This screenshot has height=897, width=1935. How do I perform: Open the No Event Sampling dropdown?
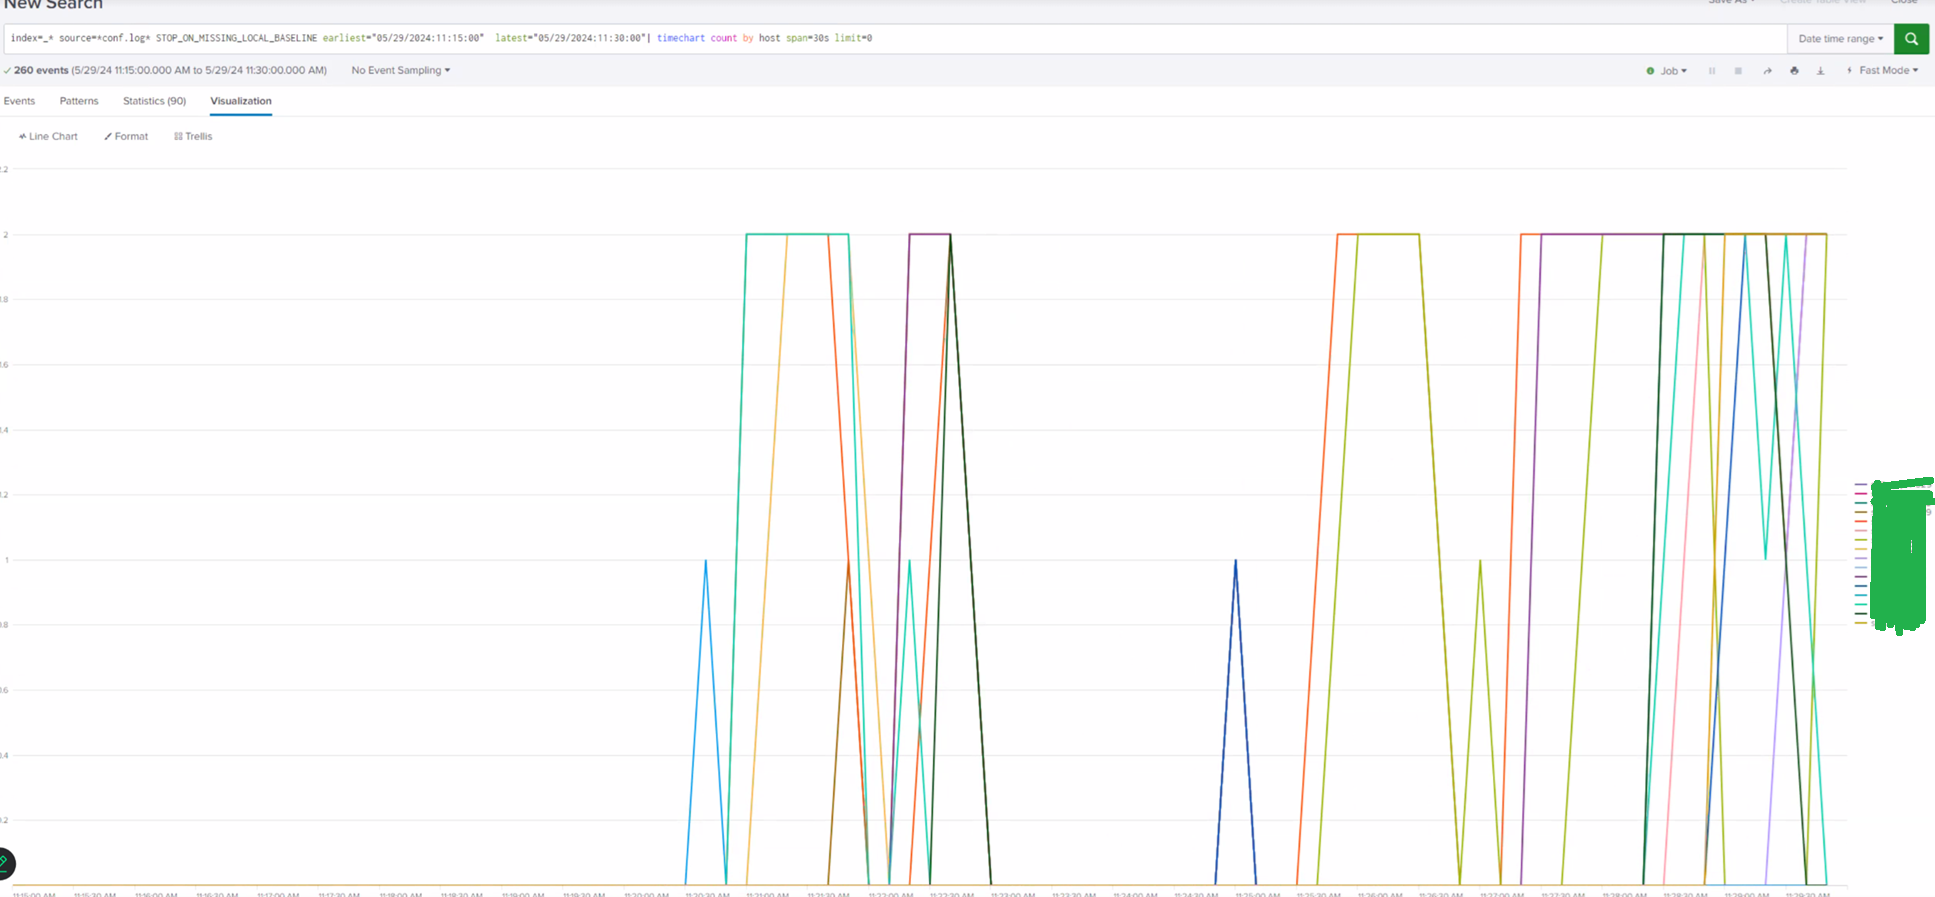tap(400, 71)
